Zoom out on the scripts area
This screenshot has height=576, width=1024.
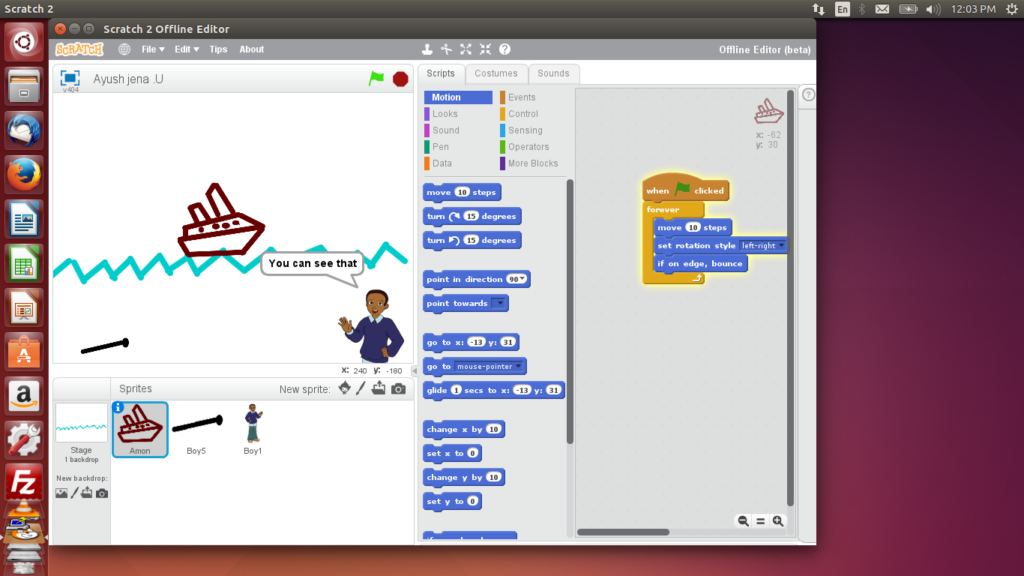(x=743, y=521)
